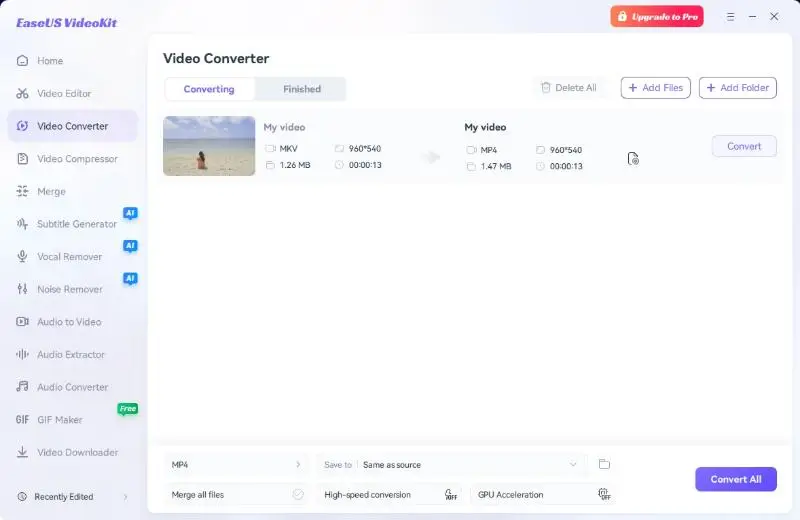Open GIF Maker icon

tap(22, 419)
